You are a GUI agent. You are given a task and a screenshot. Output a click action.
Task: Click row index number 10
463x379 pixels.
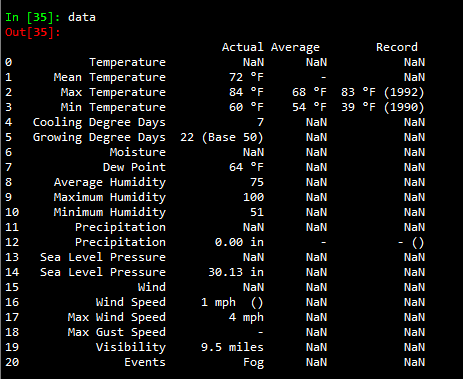point(12,212)
